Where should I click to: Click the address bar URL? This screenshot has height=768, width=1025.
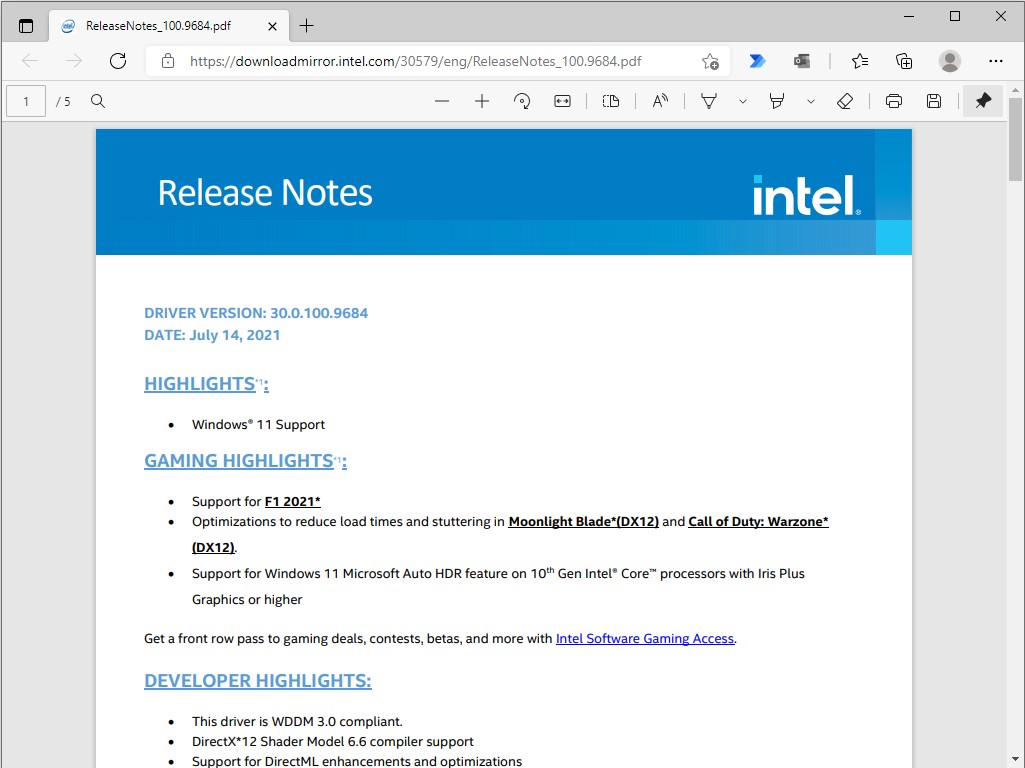pos(416,61)
